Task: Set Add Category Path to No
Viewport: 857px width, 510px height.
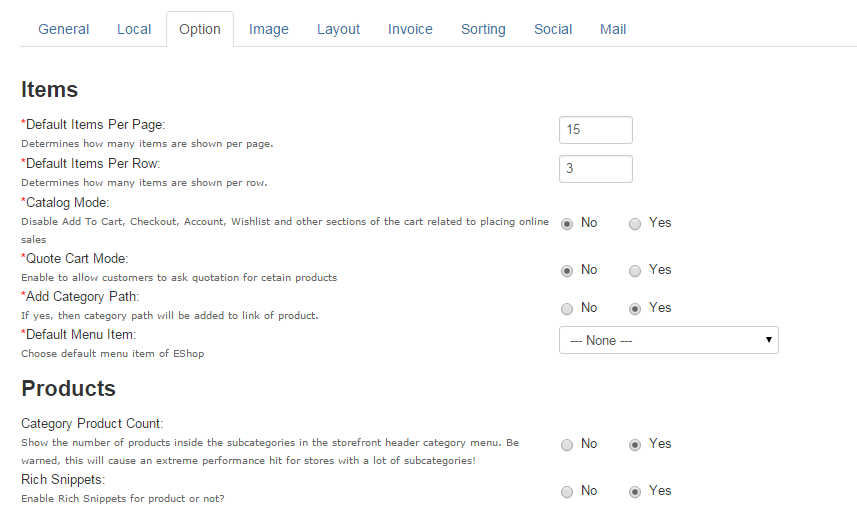Action: click(567, 309)
